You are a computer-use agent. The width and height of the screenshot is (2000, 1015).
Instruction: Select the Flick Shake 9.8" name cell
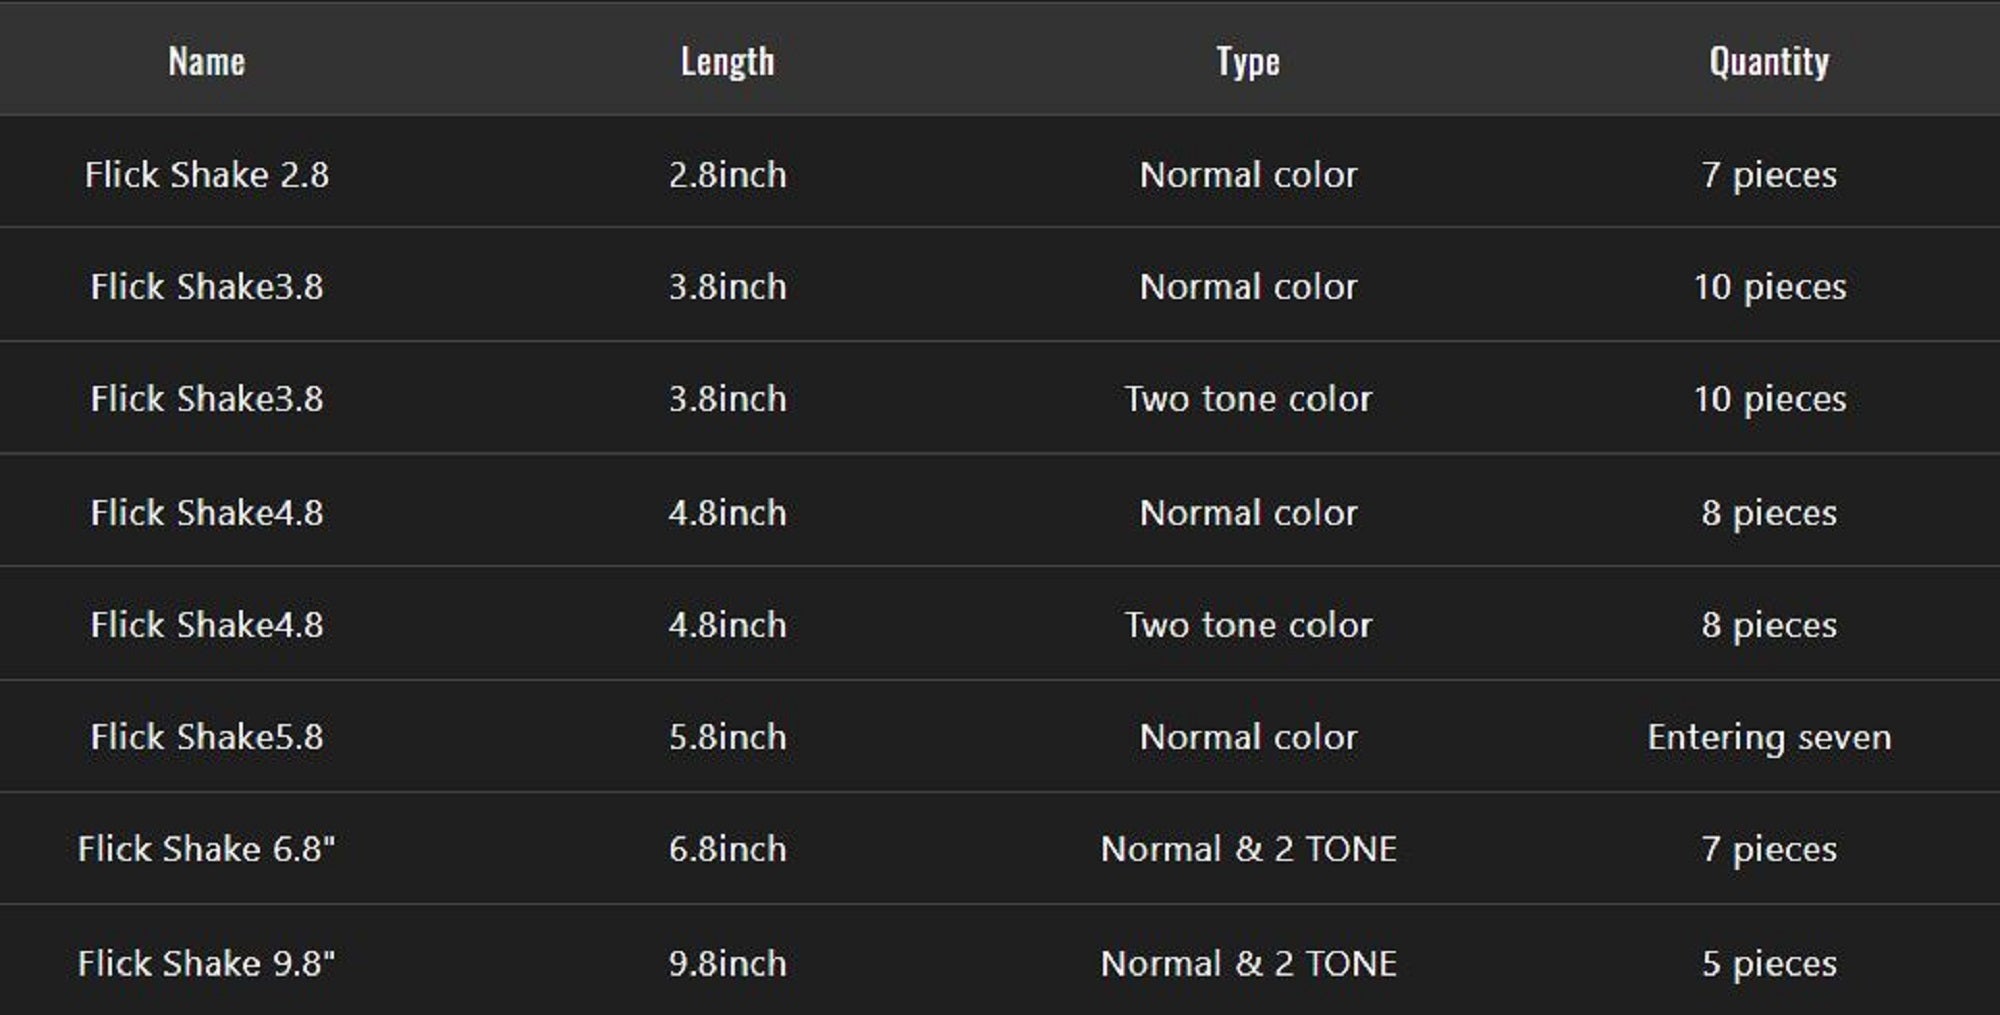point(207,963)
